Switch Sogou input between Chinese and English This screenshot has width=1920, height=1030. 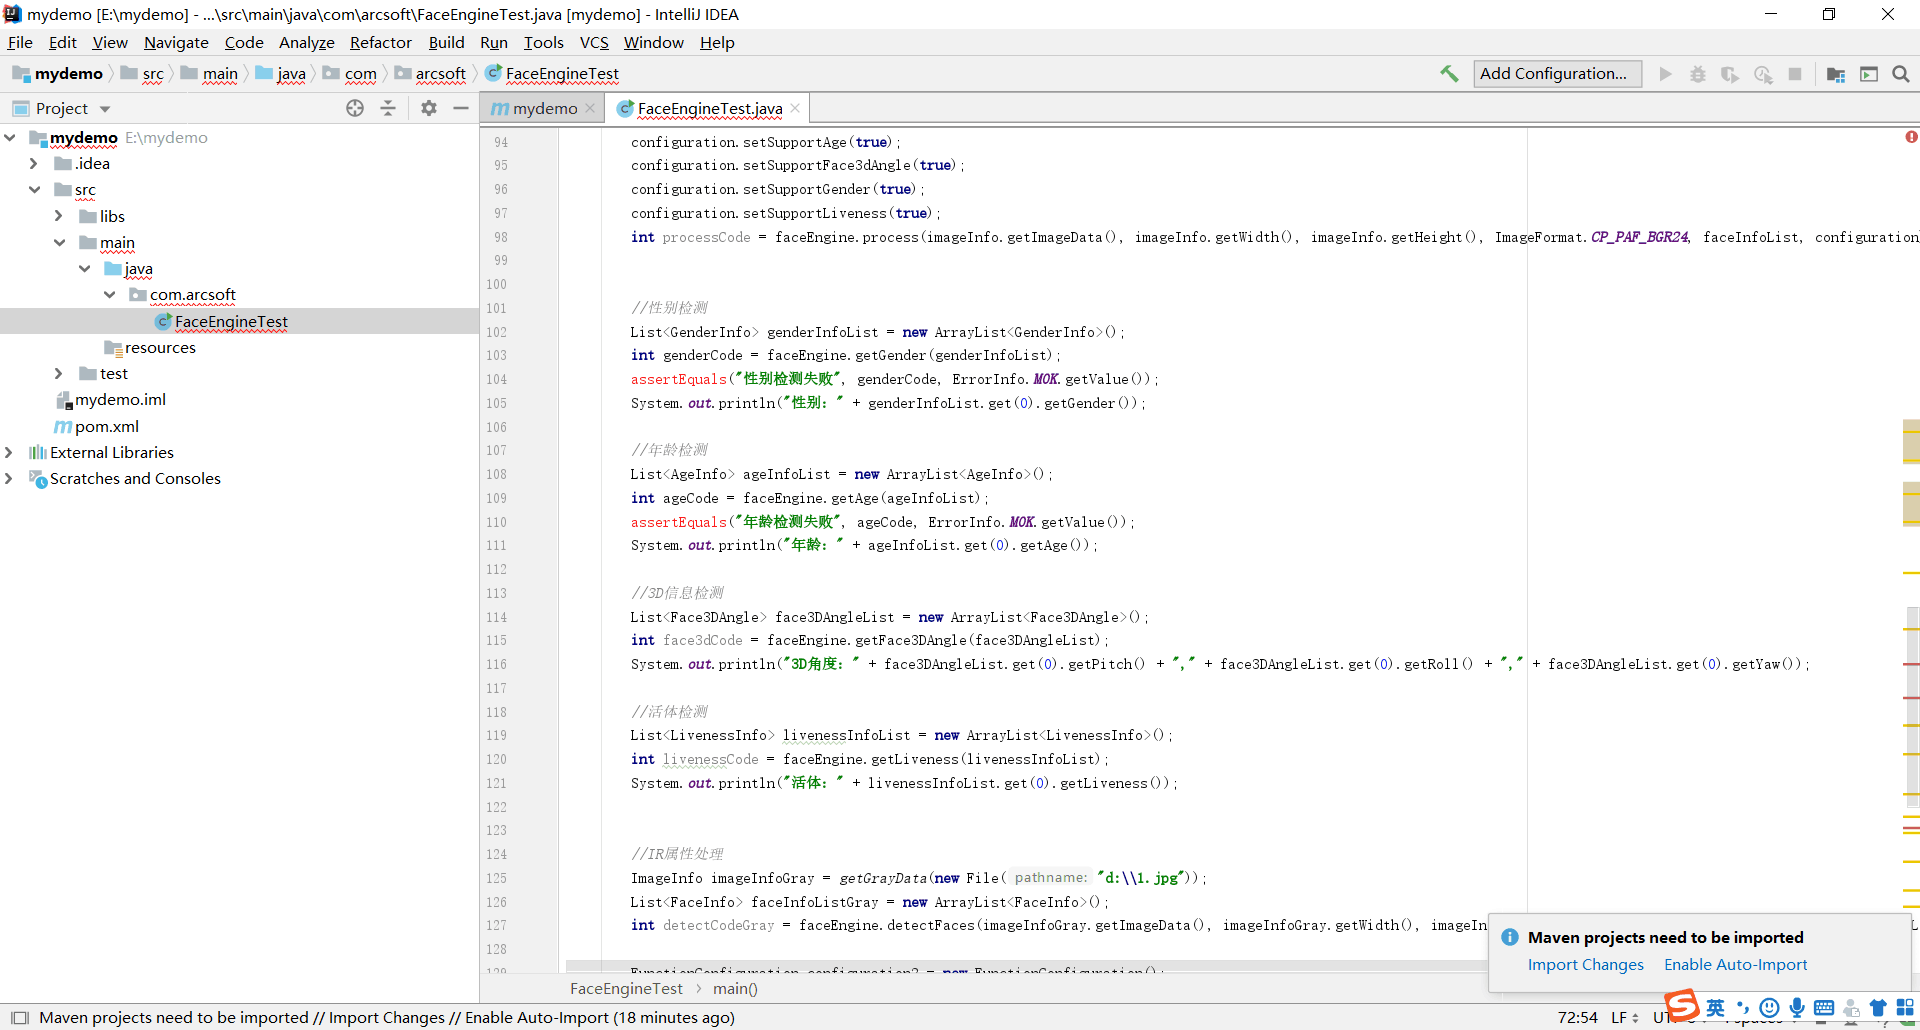coord(1715,1008)
